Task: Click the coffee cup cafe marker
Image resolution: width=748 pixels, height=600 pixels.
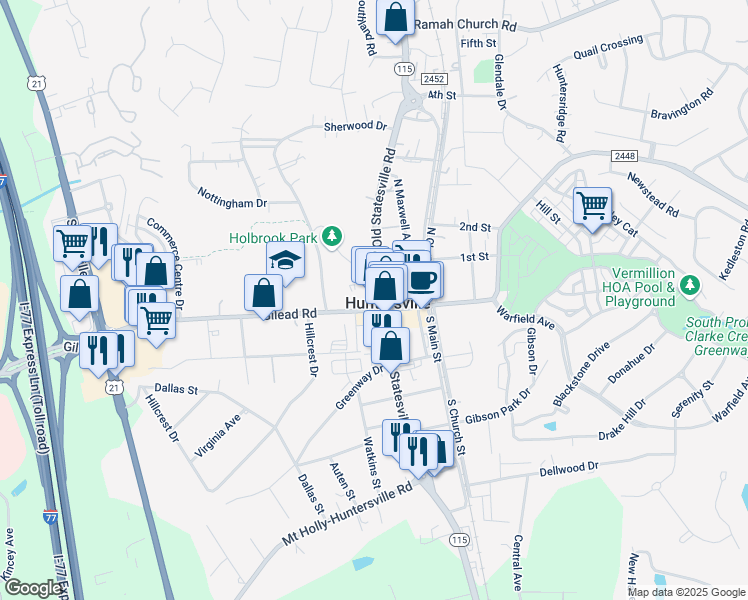Action: point(422,282)
